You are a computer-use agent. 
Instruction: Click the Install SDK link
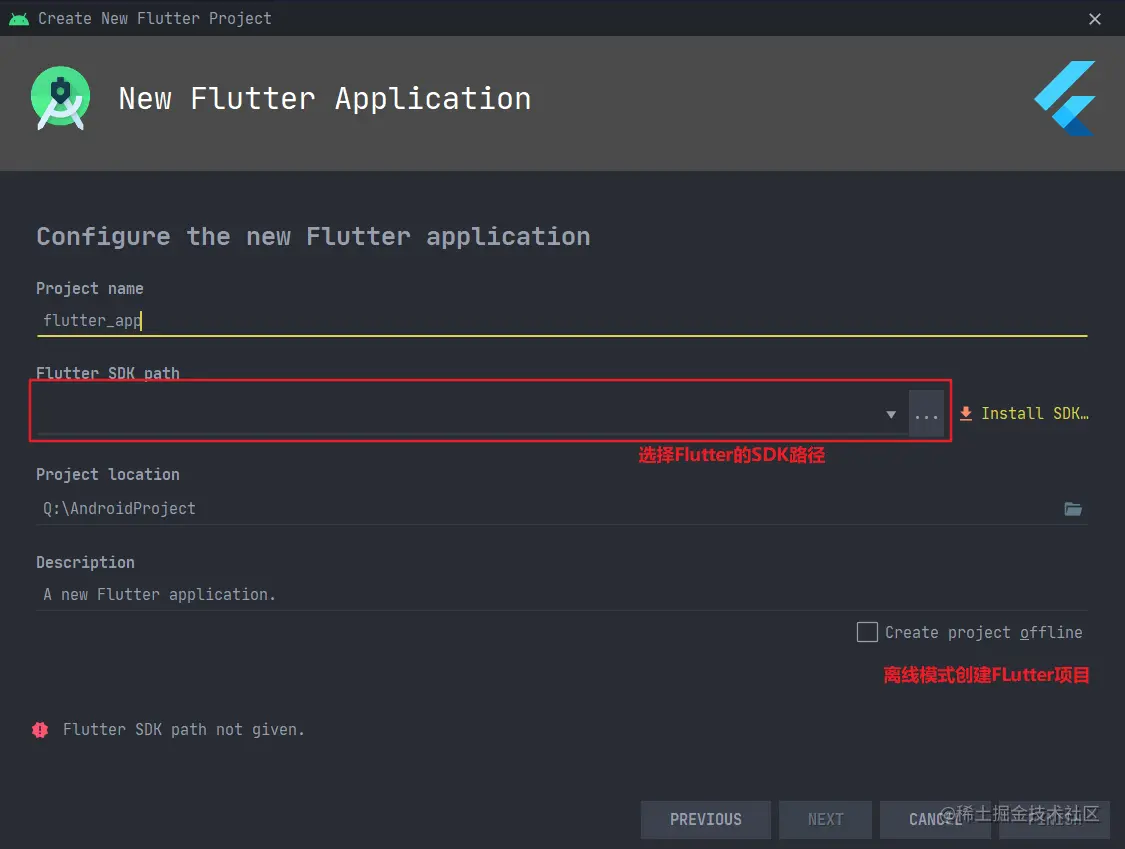[x=1035, y=412]
